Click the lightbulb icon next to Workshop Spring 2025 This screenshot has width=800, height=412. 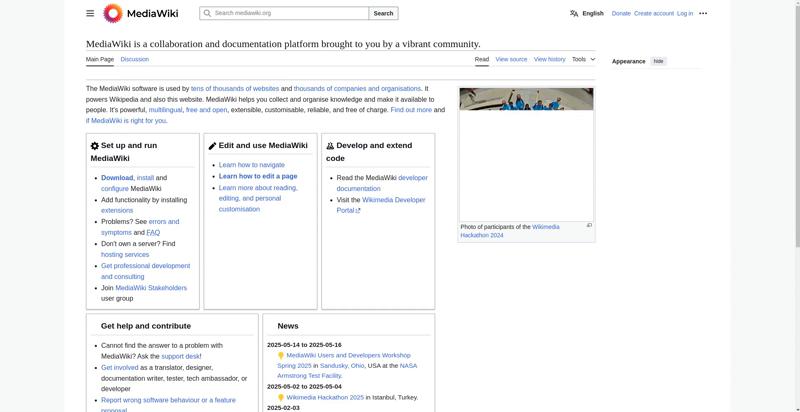tap(281, 356)
